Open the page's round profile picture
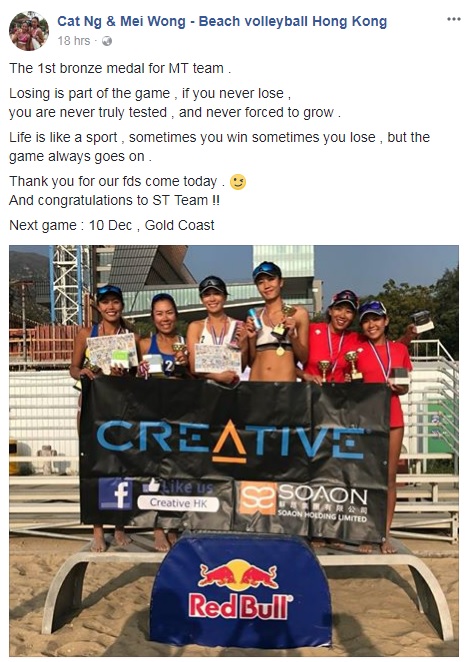Screen dimensions: 468x662 coord(29,31)
